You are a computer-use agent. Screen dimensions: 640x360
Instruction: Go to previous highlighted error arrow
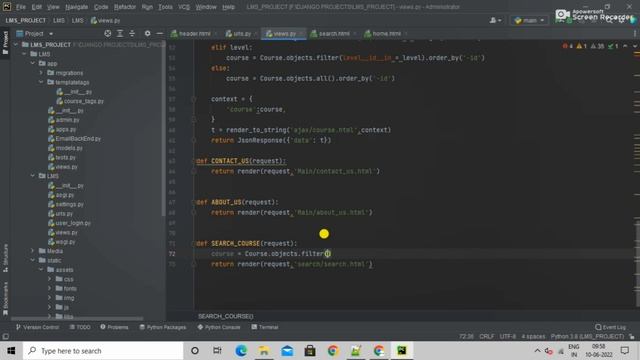pos(625,46)
